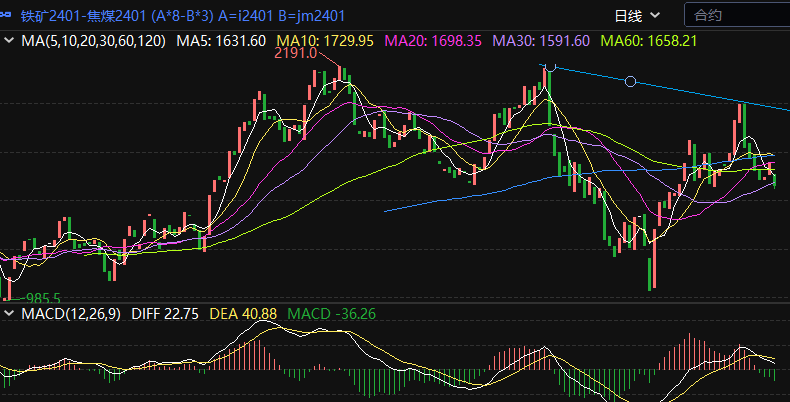Viewport: 790px width, 402px height.
Task: Select the MA(5,10,20,30,60,120) indicator label
Action: pyautogui.click(x=93, y=41)
